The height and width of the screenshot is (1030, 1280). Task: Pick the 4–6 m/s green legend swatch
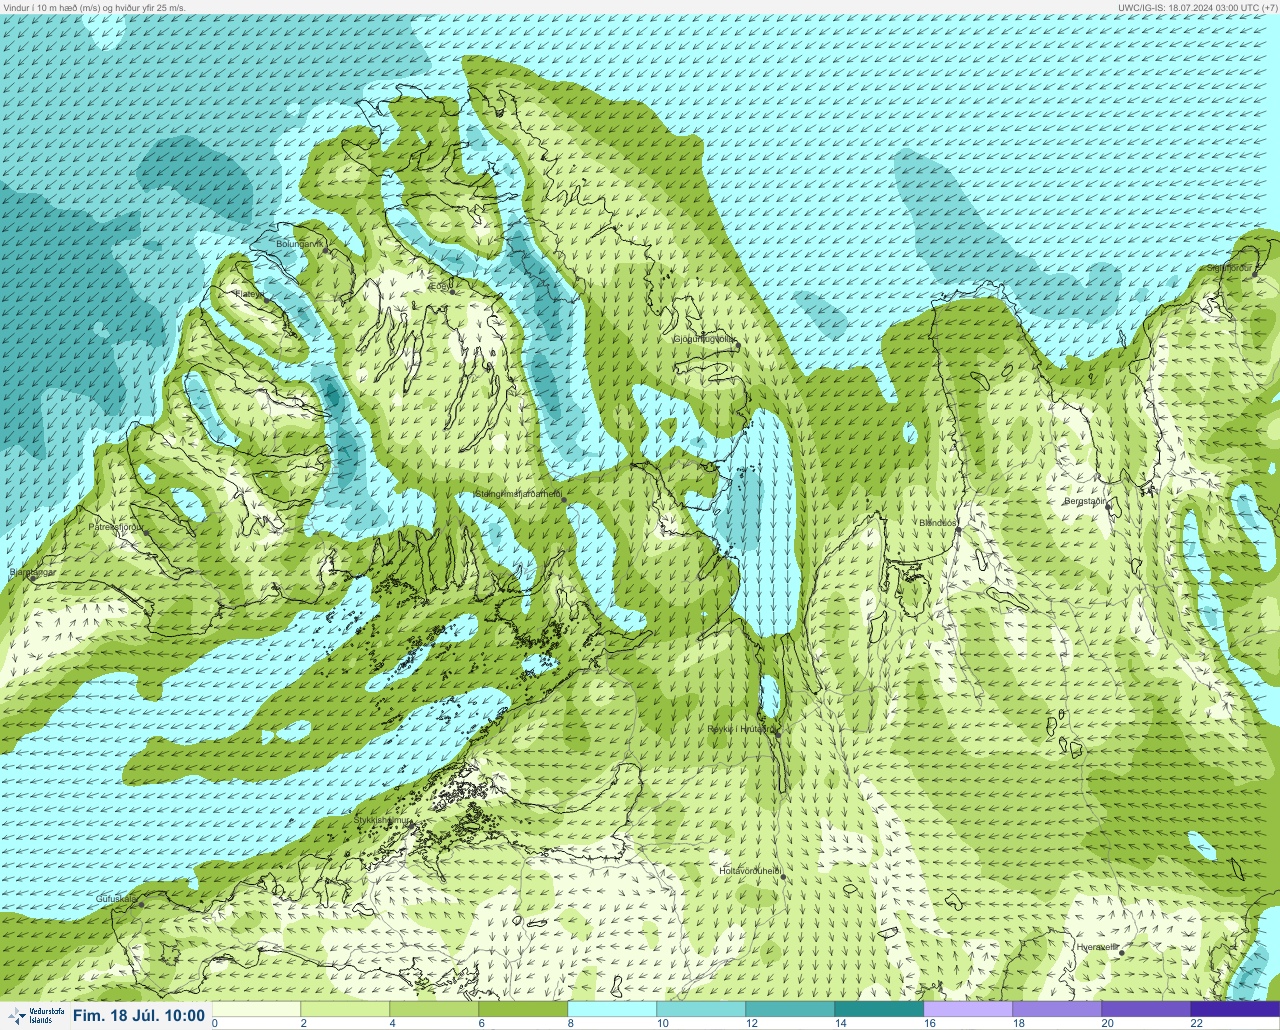coord(434,1009)
